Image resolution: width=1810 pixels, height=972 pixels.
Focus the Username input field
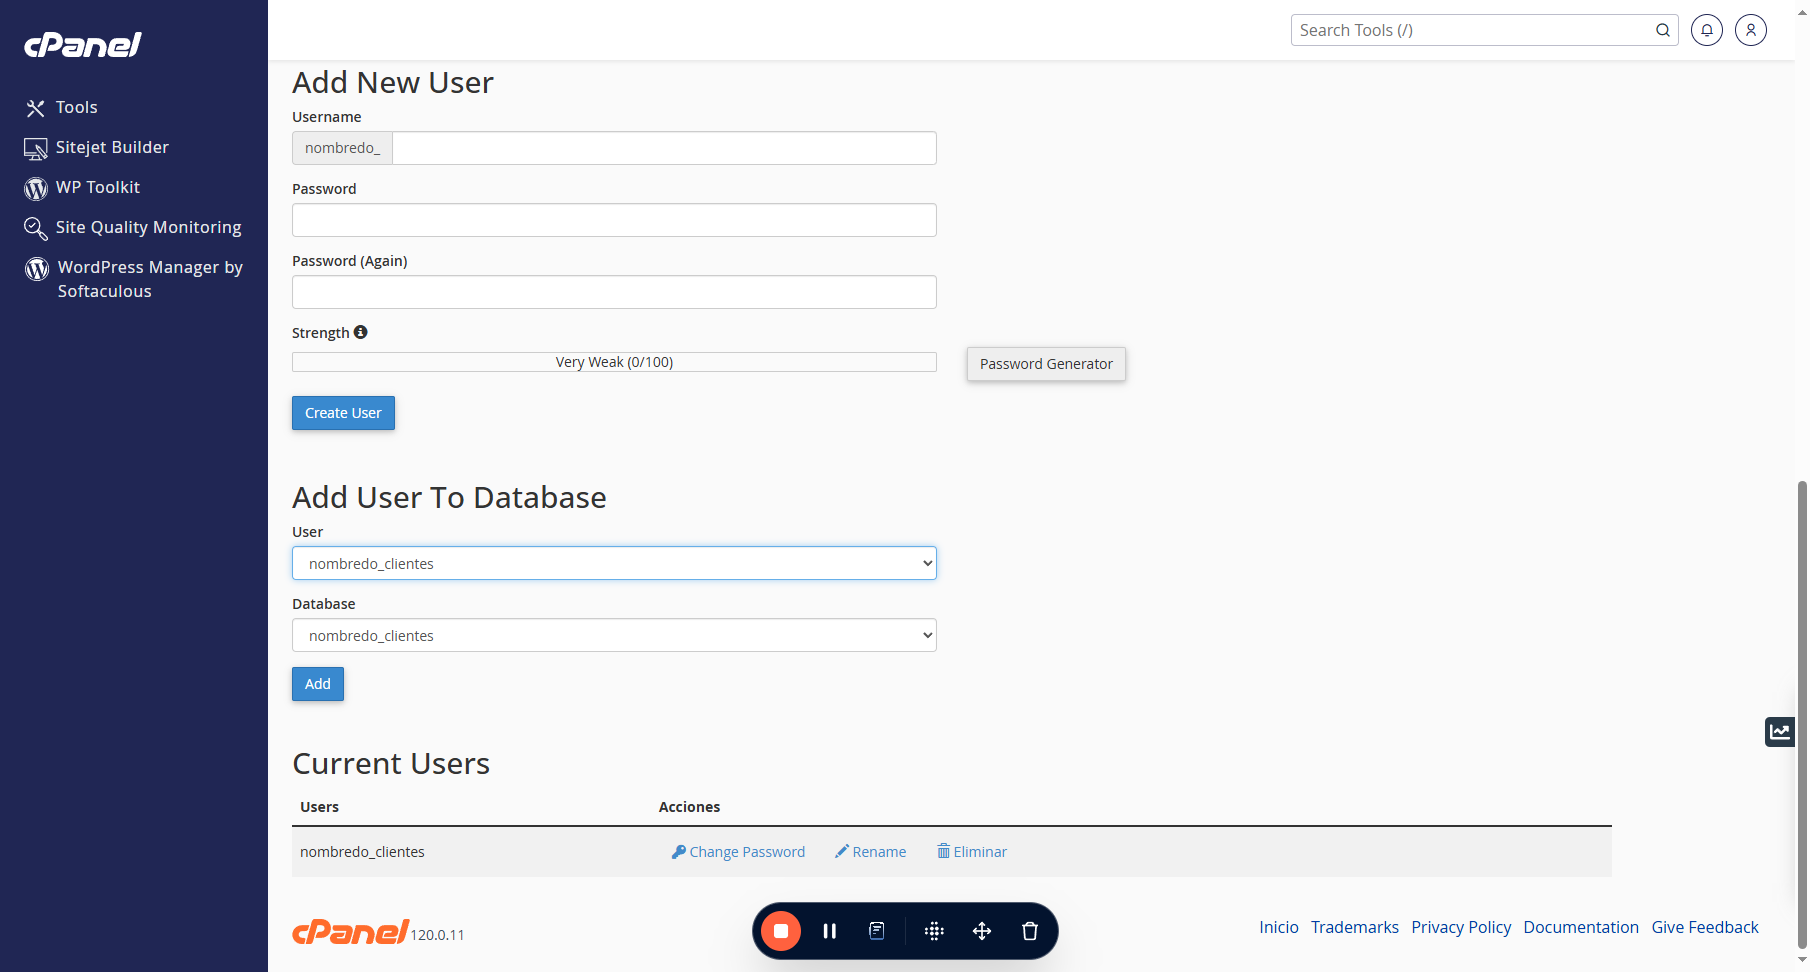point(664,148)
